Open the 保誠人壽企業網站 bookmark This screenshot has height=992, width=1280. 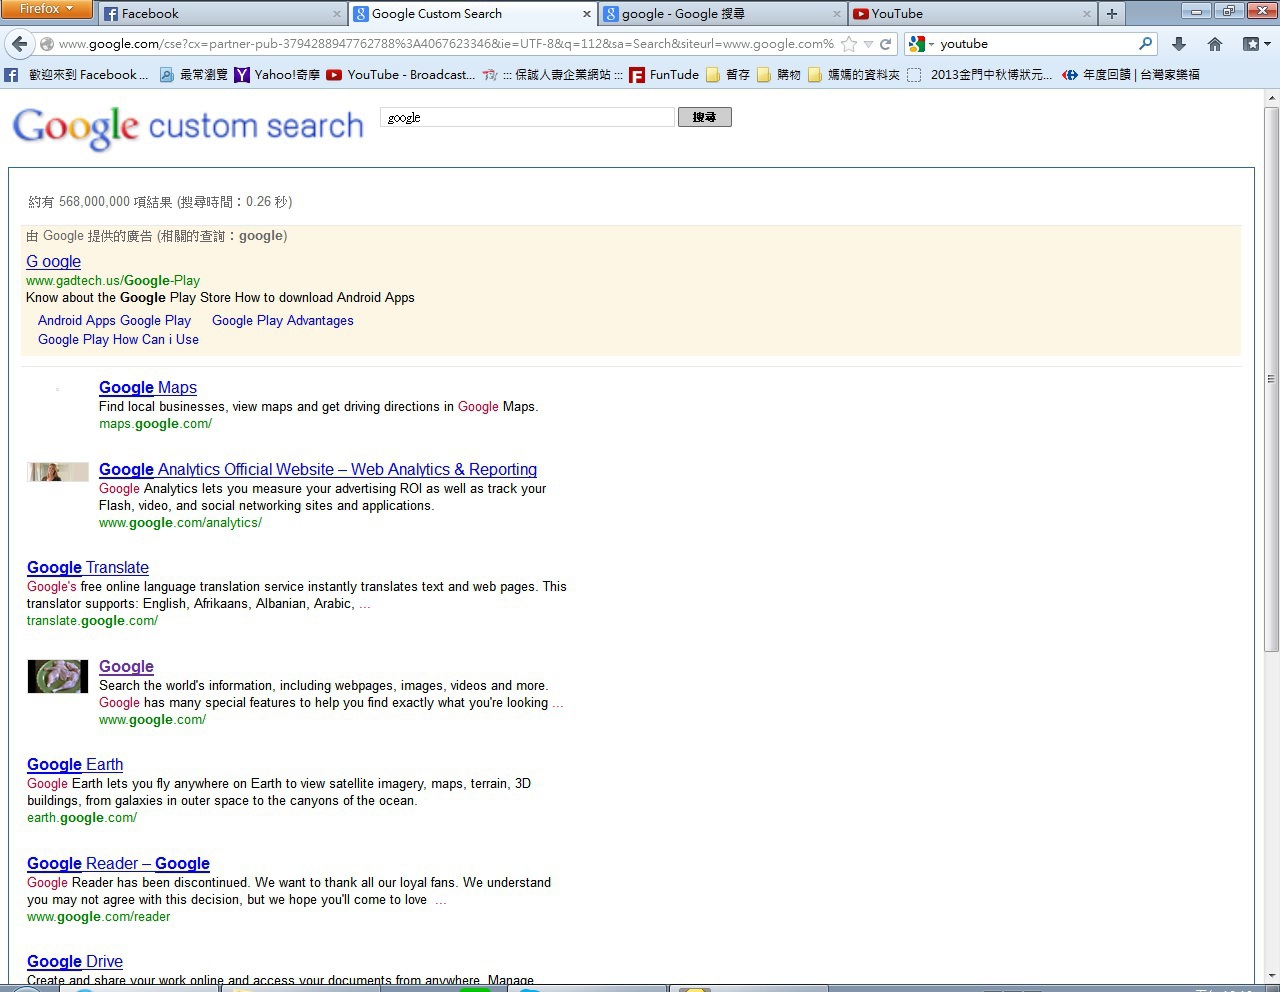click(x=552, y=75)
